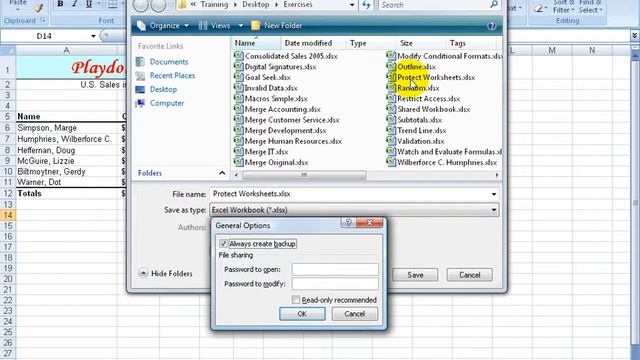Click the file list horizontal scrollbar
640x360 pixels.
(x=304, y=175)
